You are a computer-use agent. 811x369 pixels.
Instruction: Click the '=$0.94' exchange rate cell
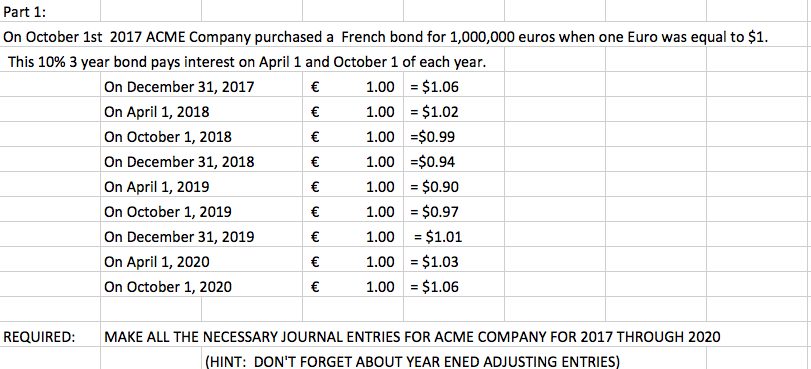pyautogui.click(x=432, y=162)
